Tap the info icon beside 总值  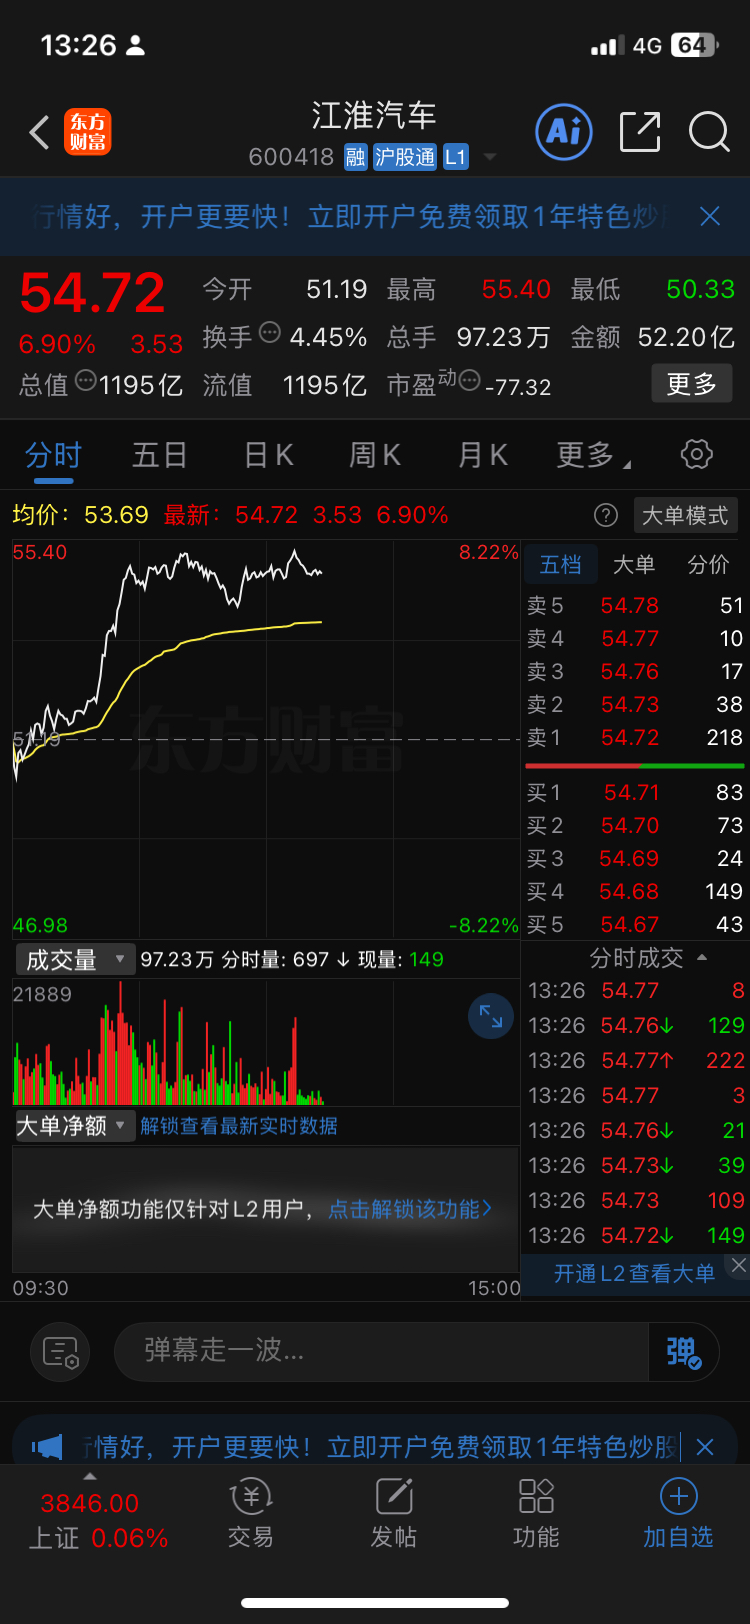pyautogui.click(x=87, y=380)
